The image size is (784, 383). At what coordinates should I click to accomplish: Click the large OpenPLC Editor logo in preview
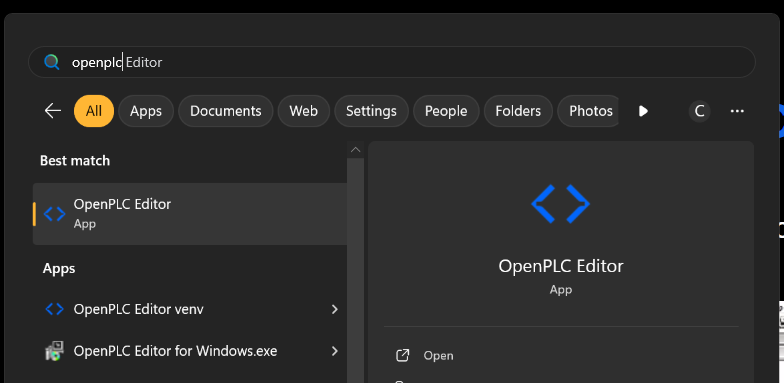click(560, 204)
